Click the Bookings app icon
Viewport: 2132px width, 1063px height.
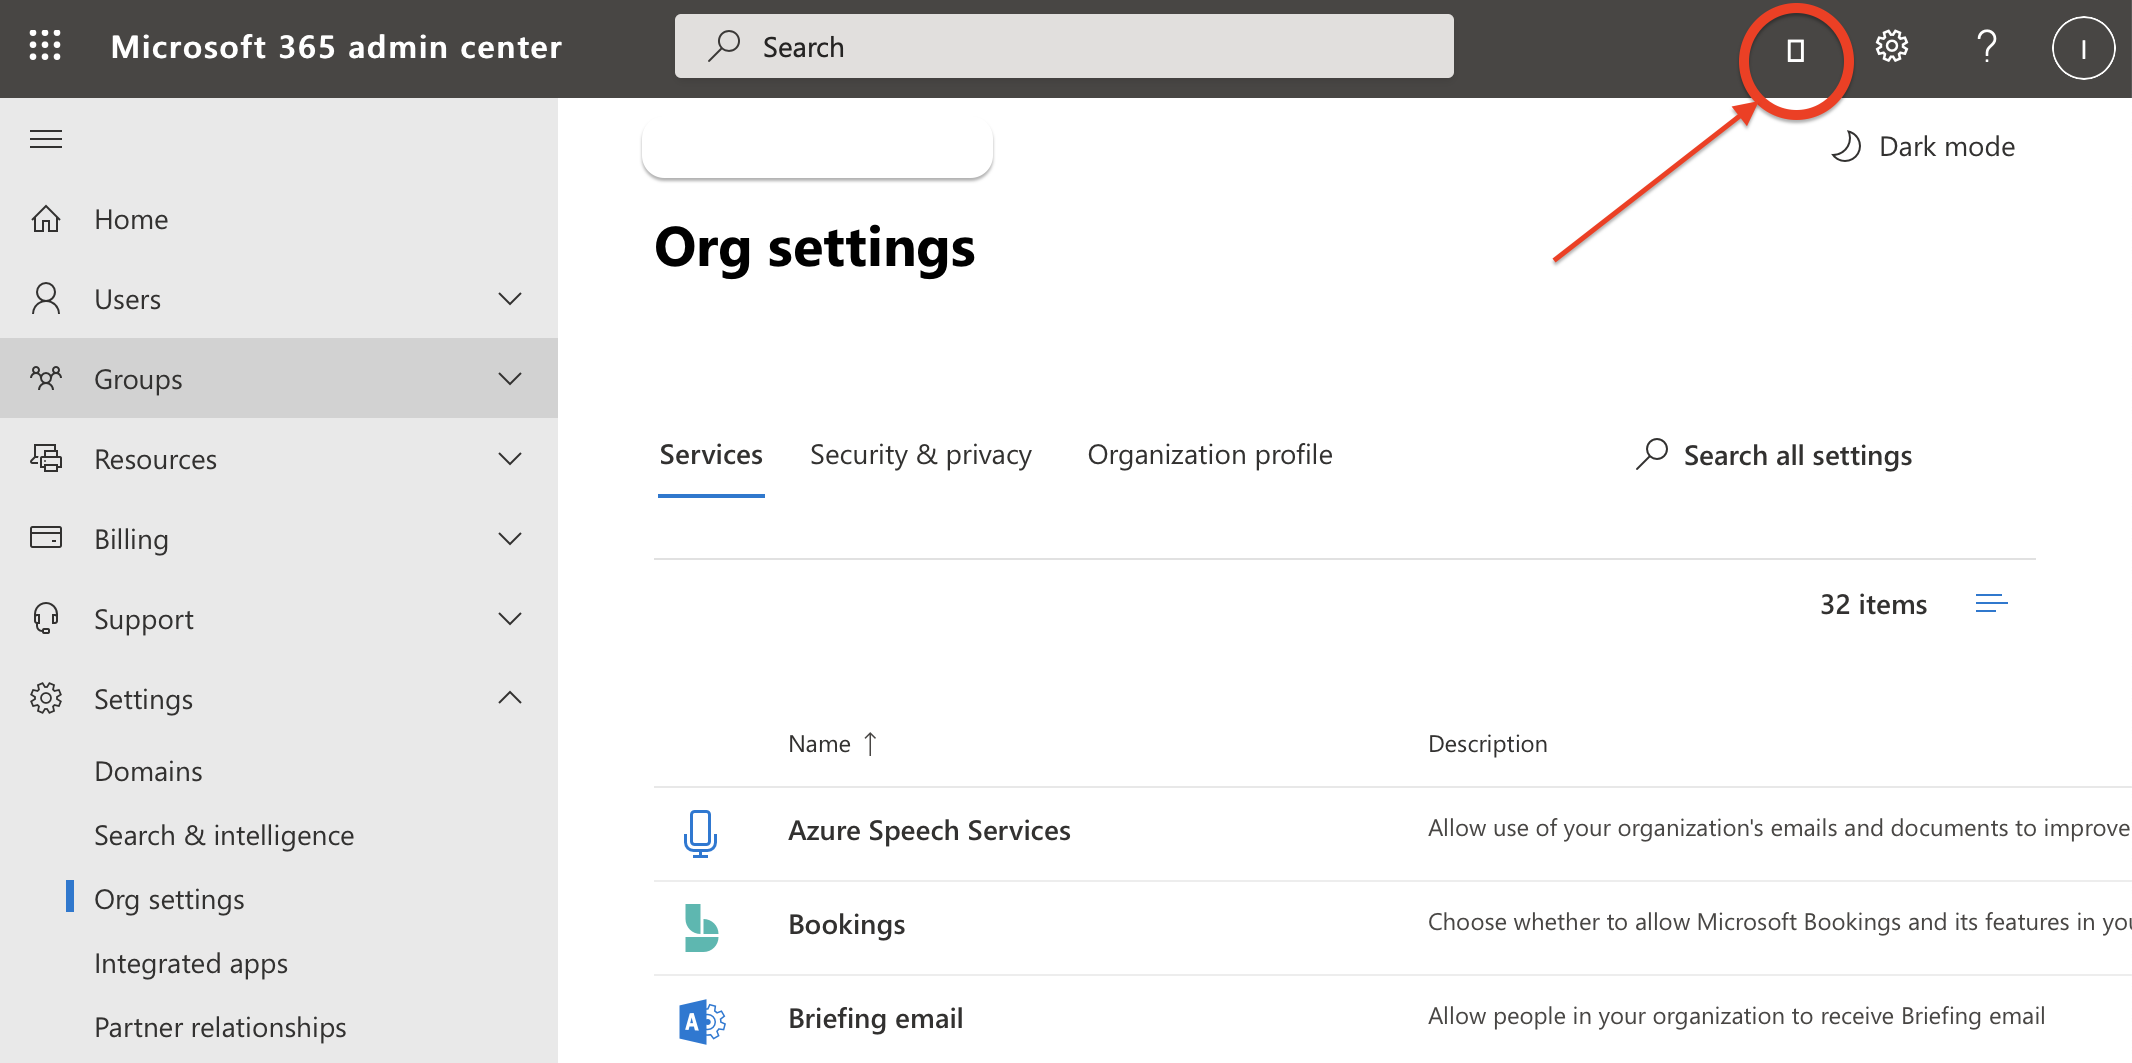pyautogui.click(x=700, y=926)
